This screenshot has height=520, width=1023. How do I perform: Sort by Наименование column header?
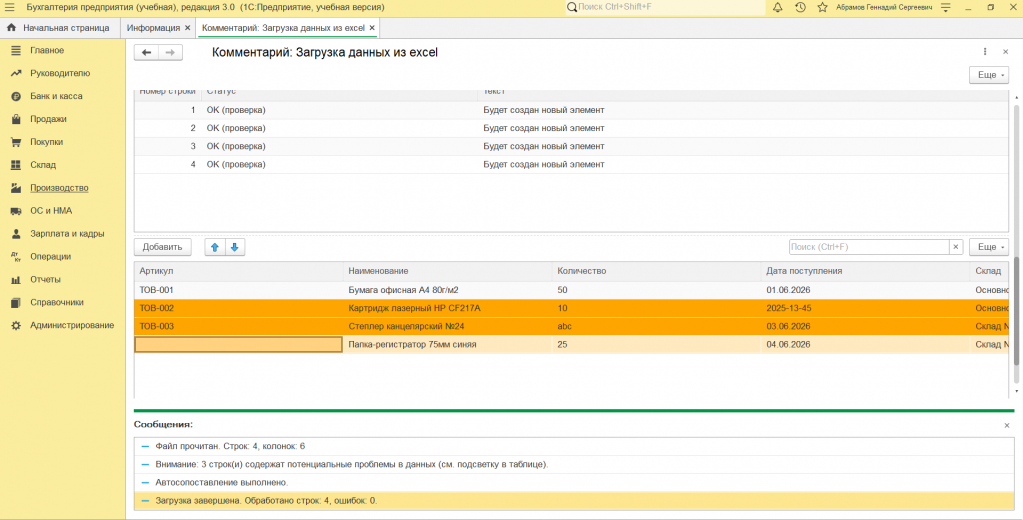pyautogui.click(x=448, y=271)
